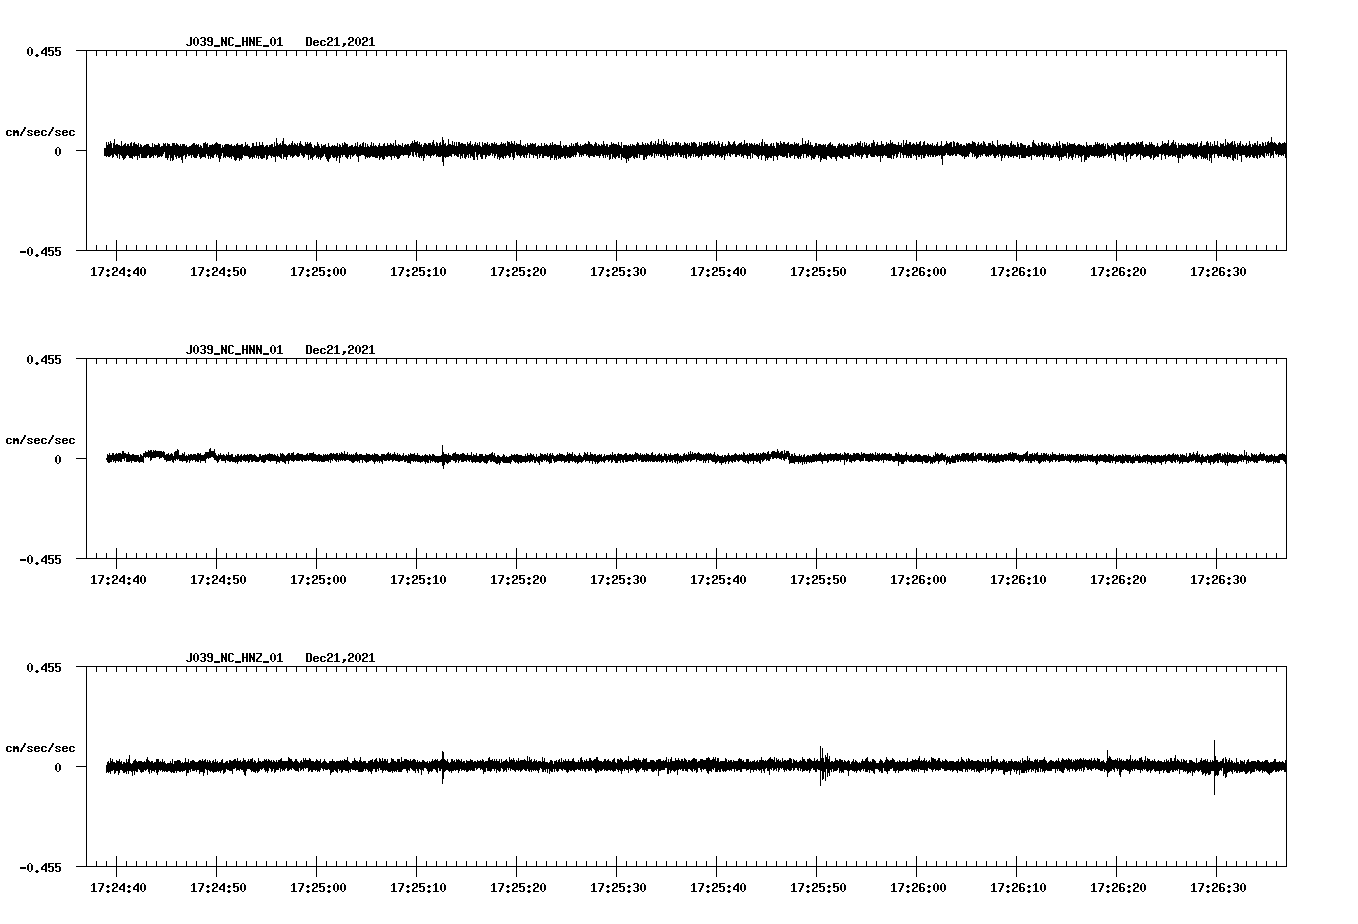This screenshot has width=1358, height=924.
Task: Pick time 17:25:00 on the HNN axis
Action: pyautogui.click(x=318, y=579)
